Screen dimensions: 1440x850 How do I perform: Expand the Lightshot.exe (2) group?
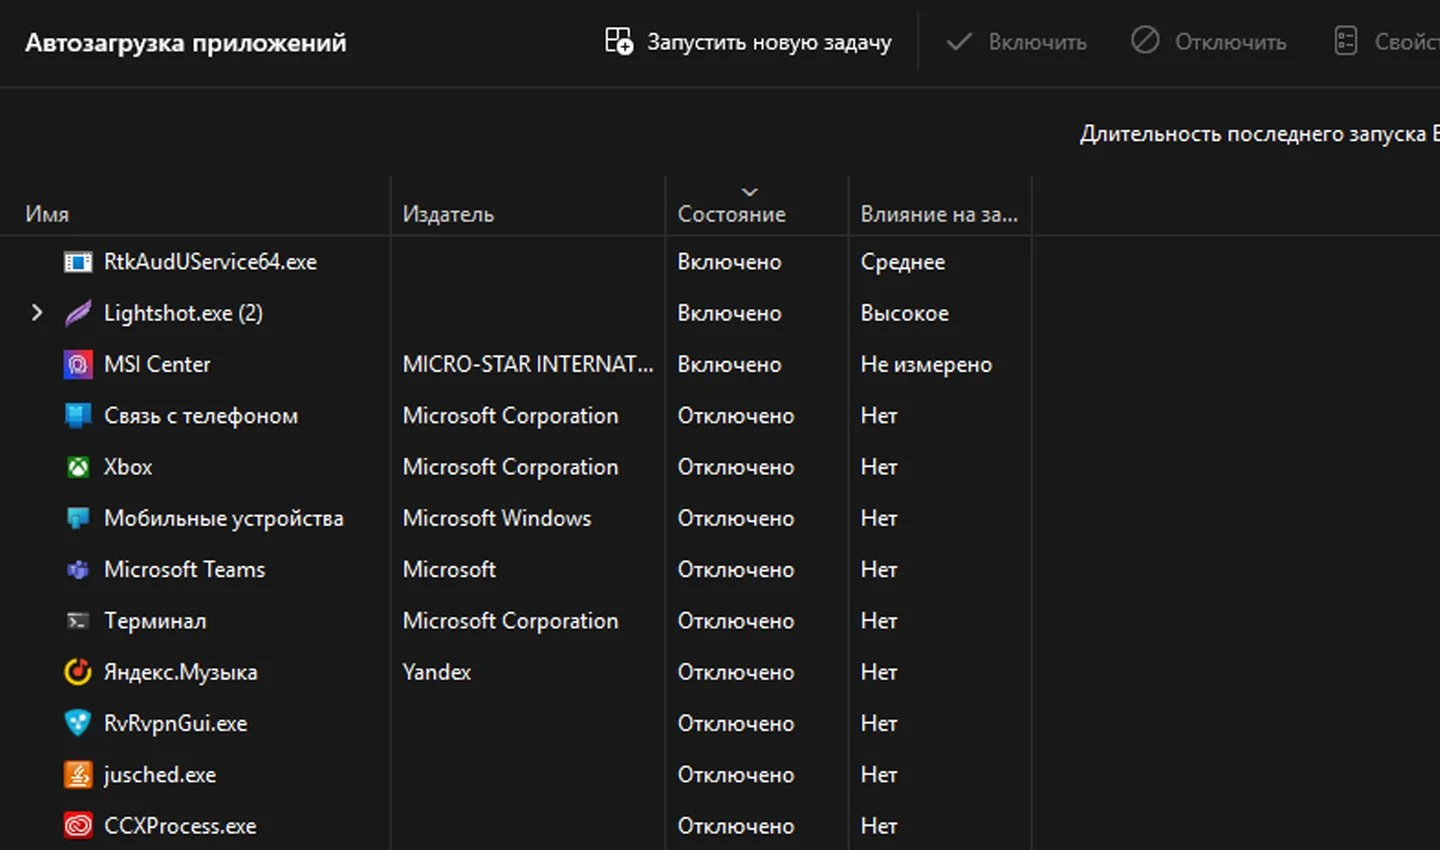37,313
